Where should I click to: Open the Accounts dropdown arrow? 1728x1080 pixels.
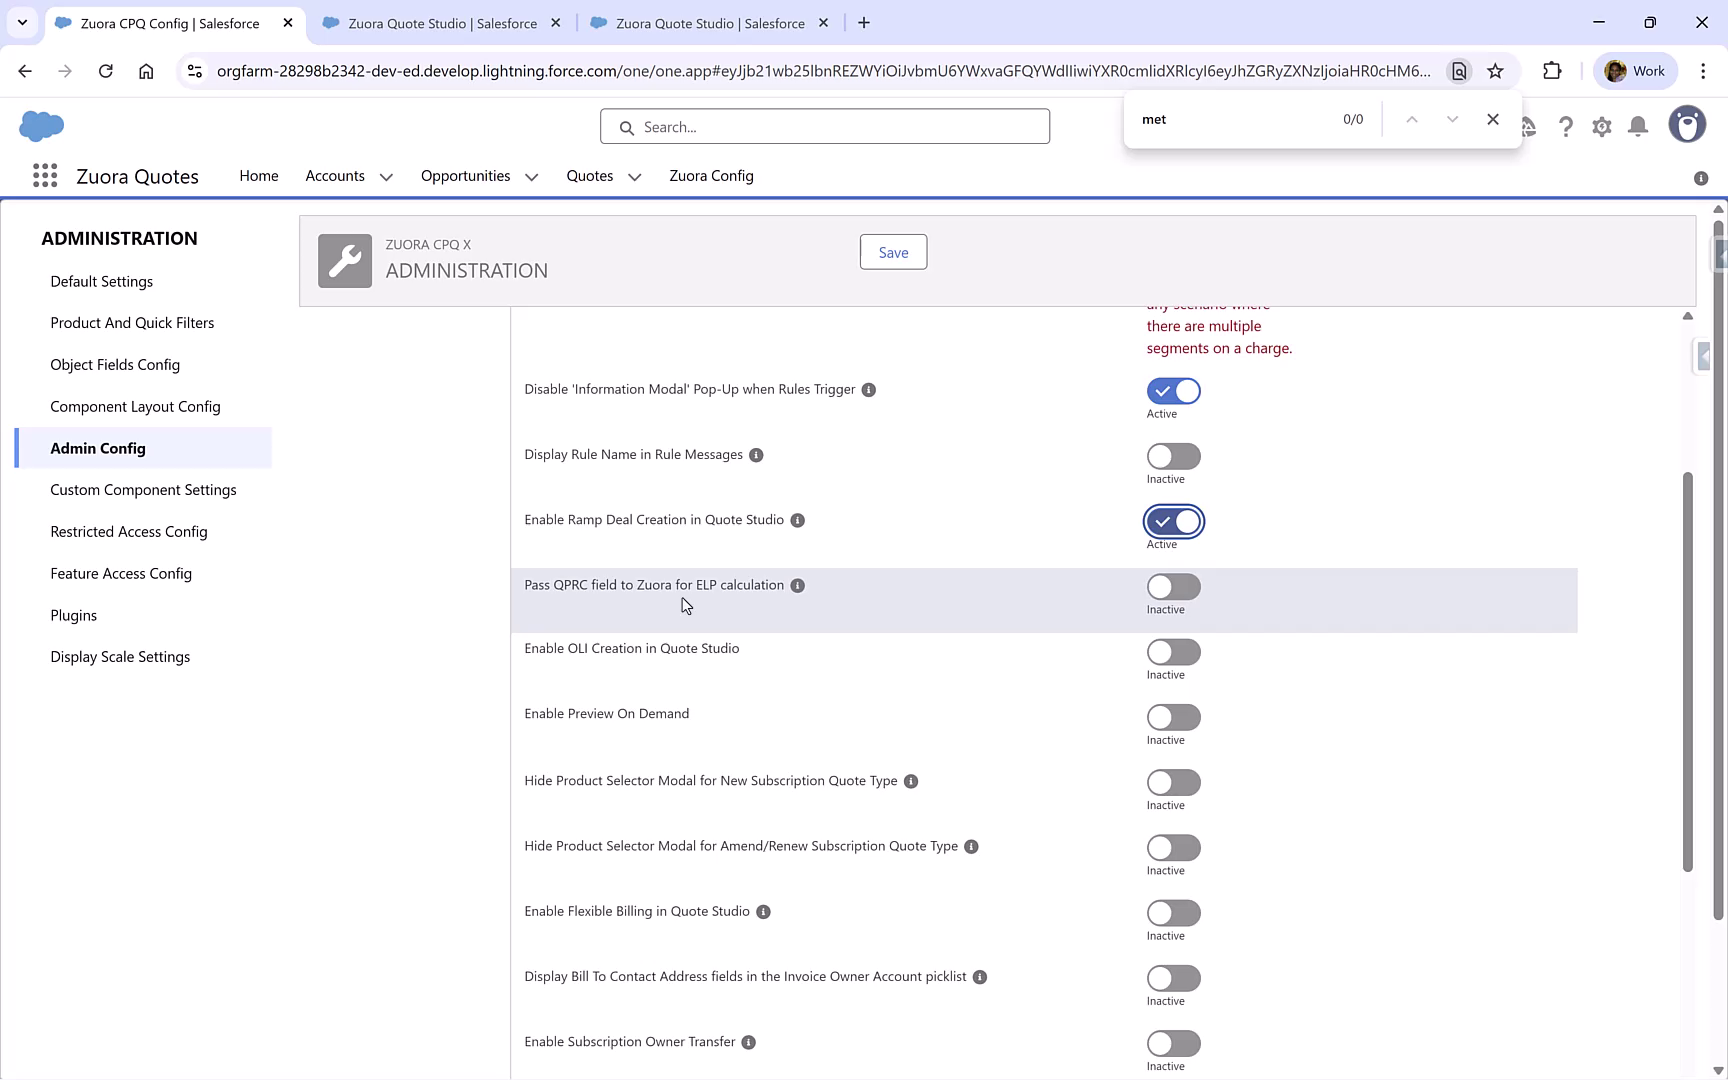click(386, 176)
